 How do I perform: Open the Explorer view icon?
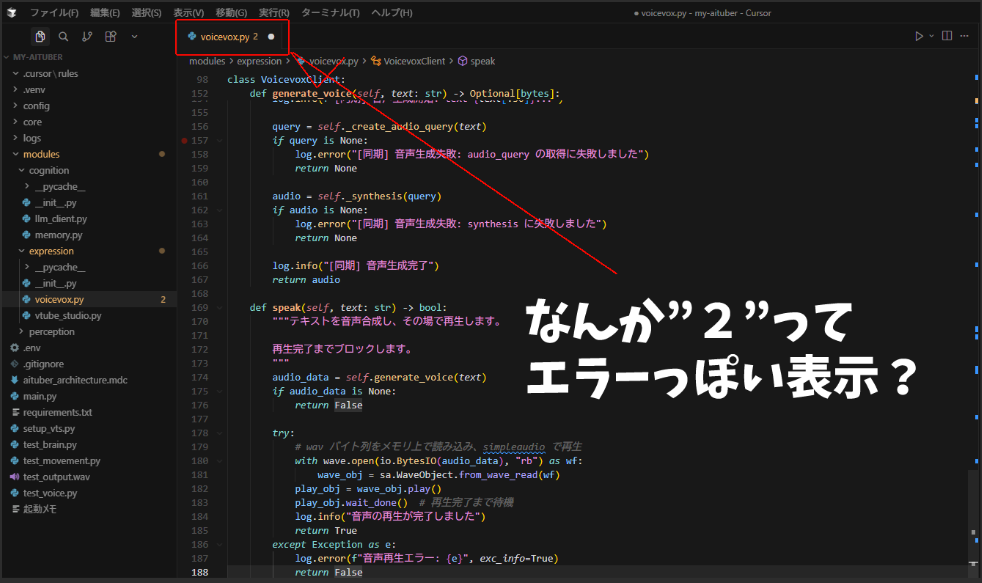[x=40, y=36]
